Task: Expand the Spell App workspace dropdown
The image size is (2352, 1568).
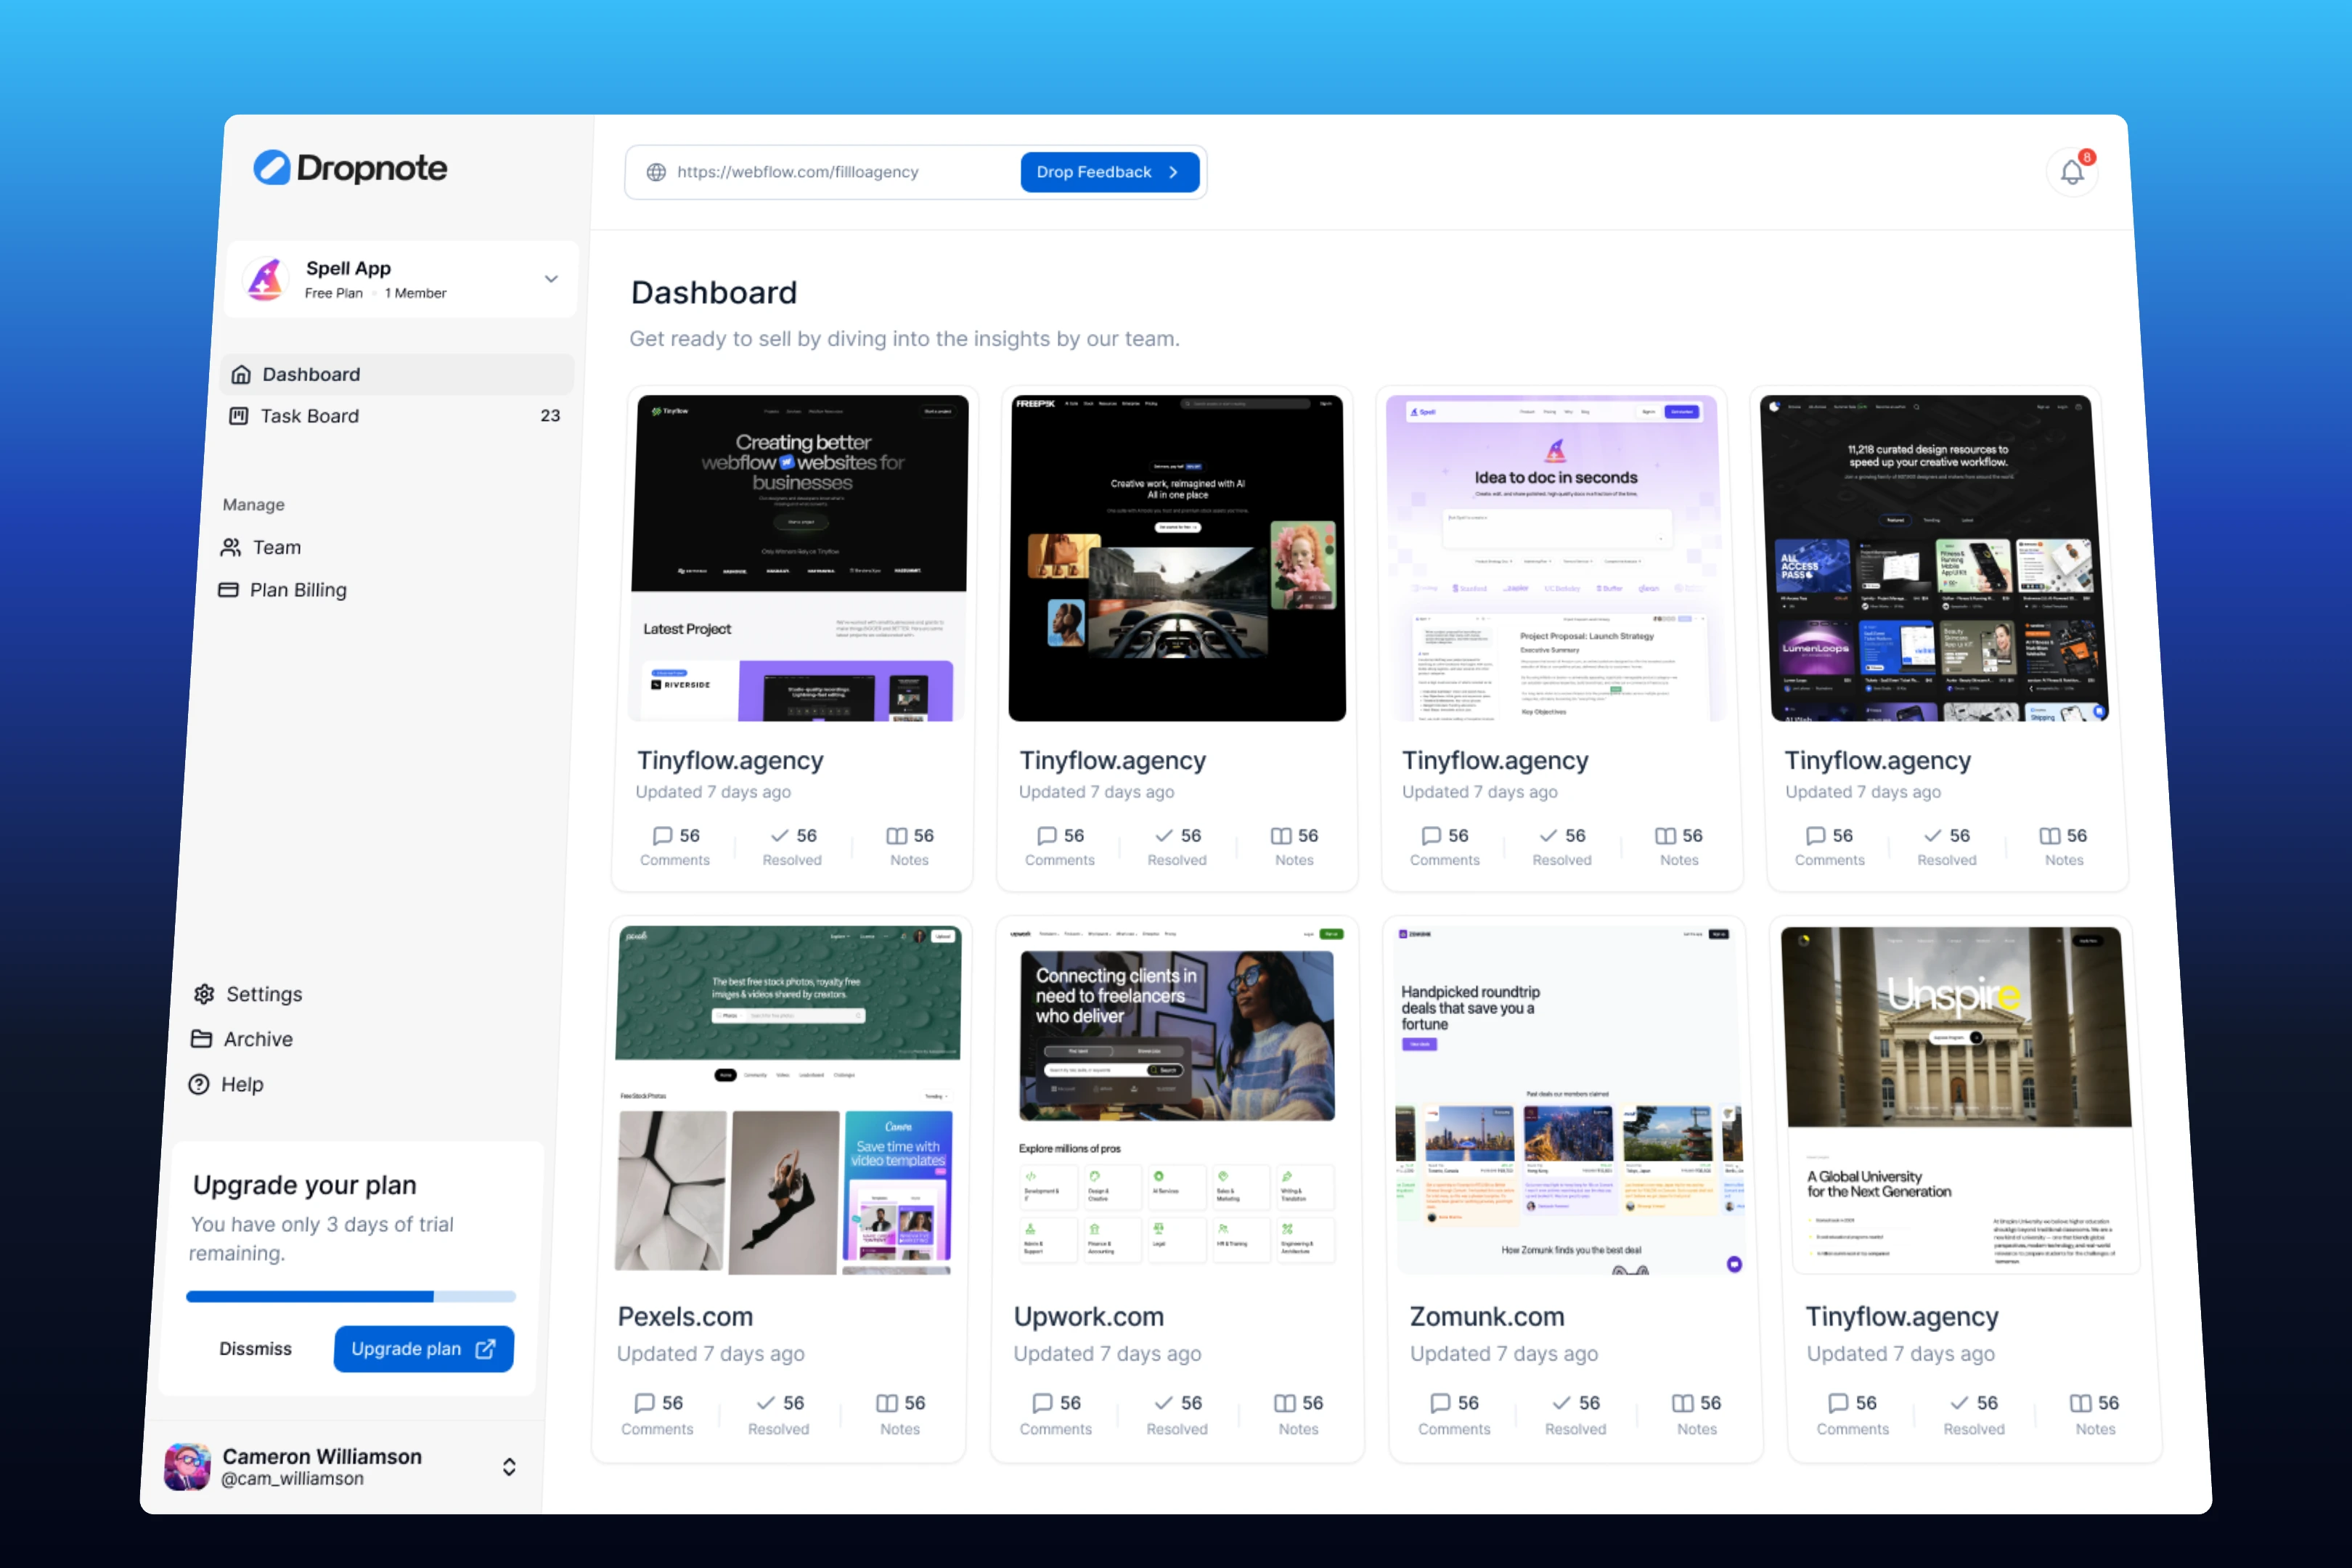Action: [551, 279]
